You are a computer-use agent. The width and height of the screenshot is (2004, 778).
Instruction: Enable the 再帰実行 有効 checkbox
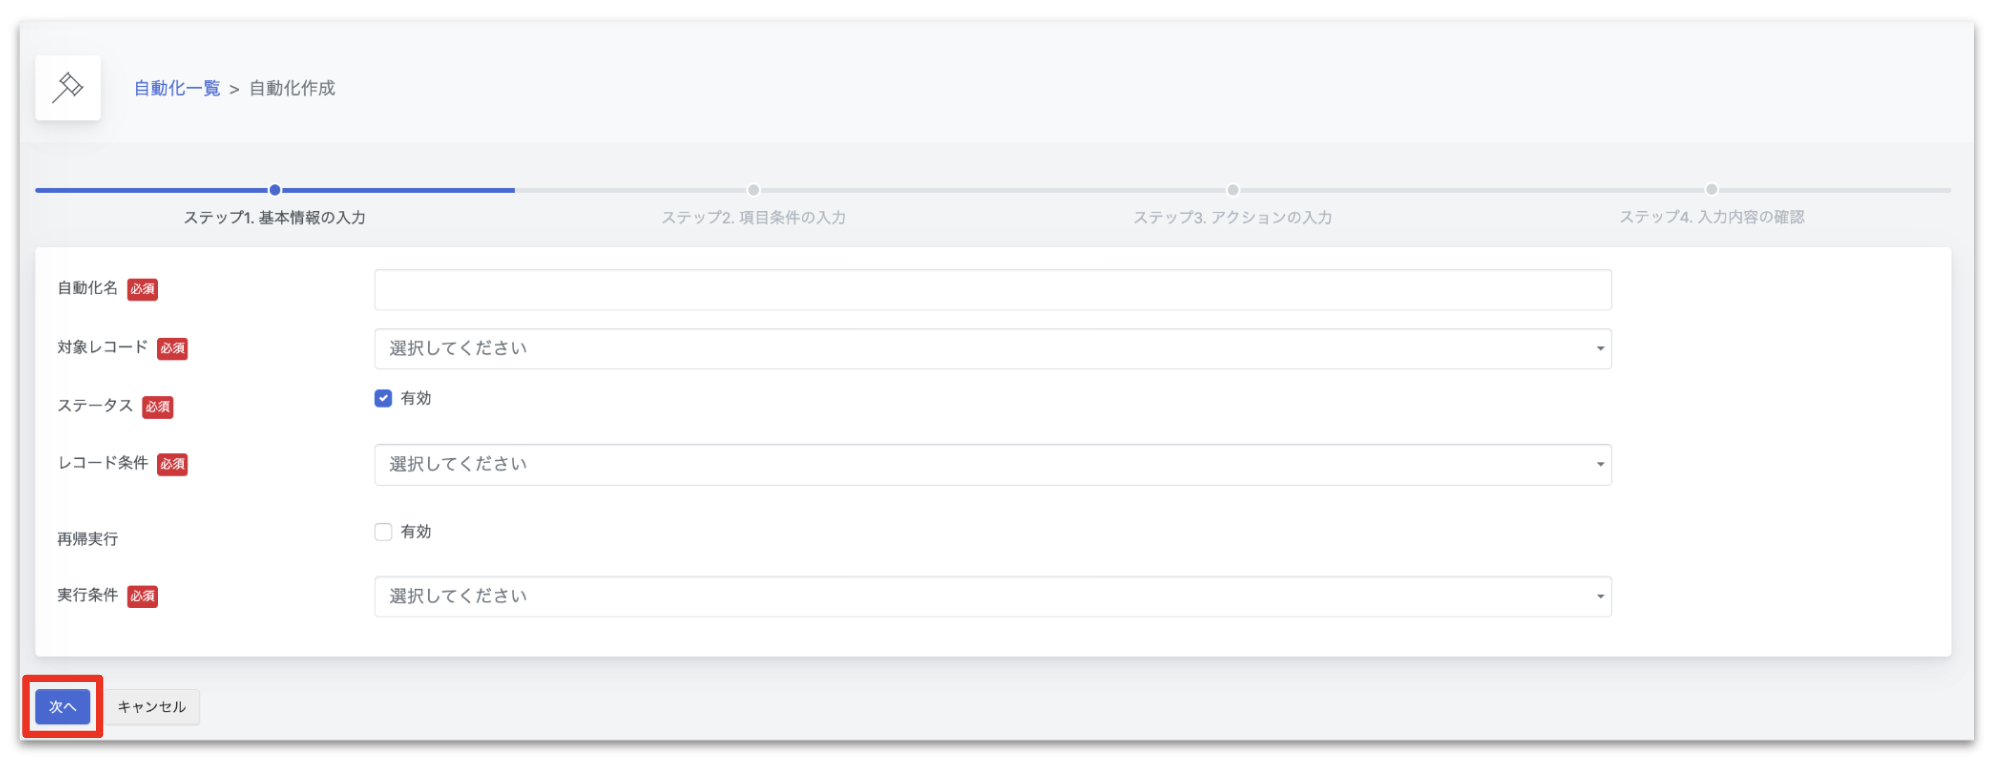pos(383,532)
